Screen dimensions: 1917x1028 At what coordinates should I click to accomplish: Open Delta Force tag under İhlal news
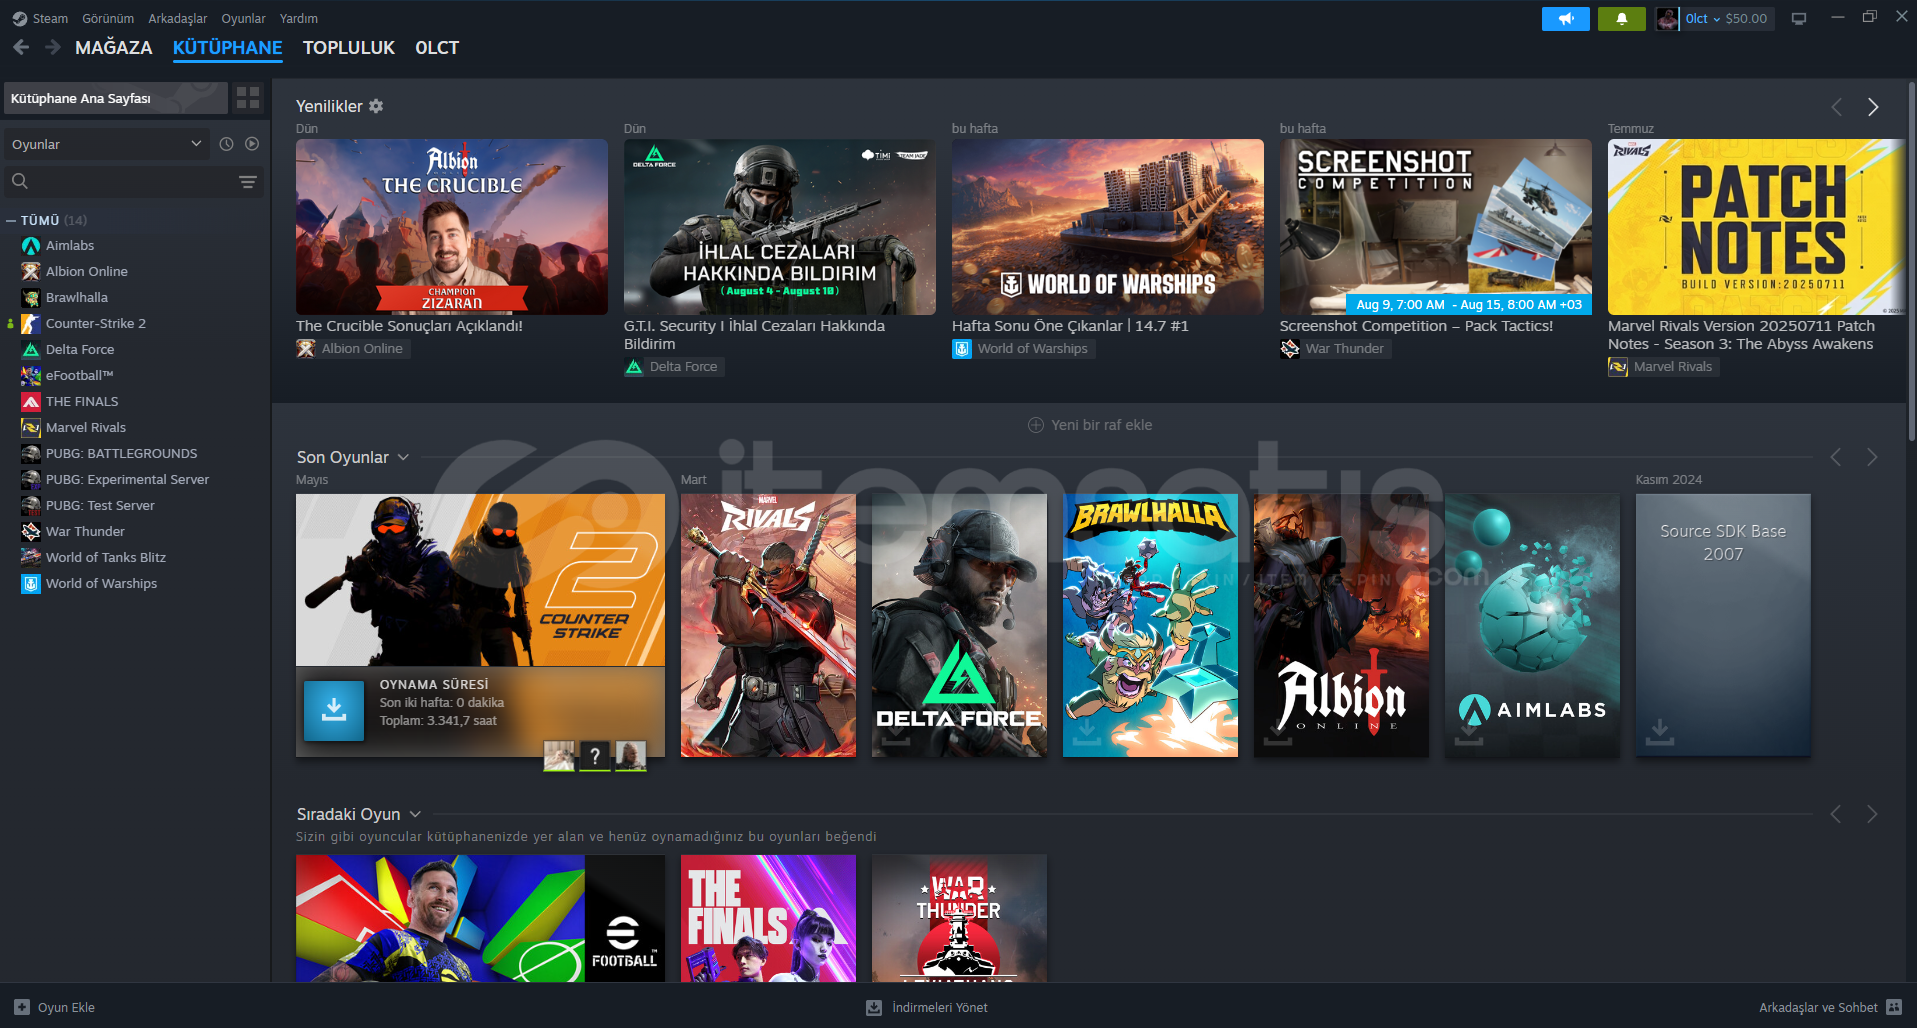[673, 366]
